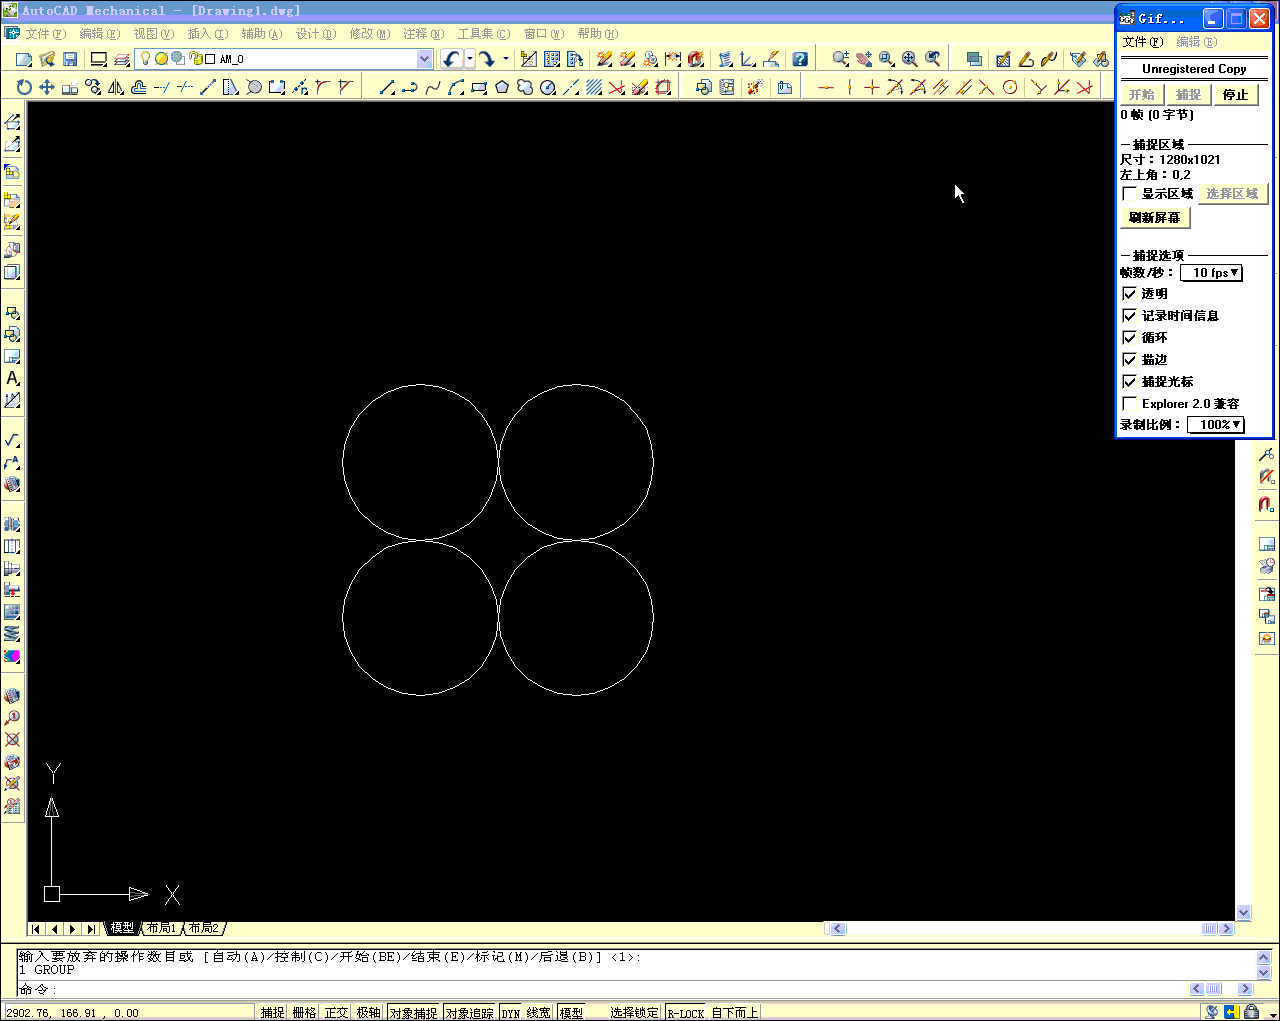The image size is (1280, 1021).
Task: Choose the Hatch tool icon
Action: click(594, 87)
